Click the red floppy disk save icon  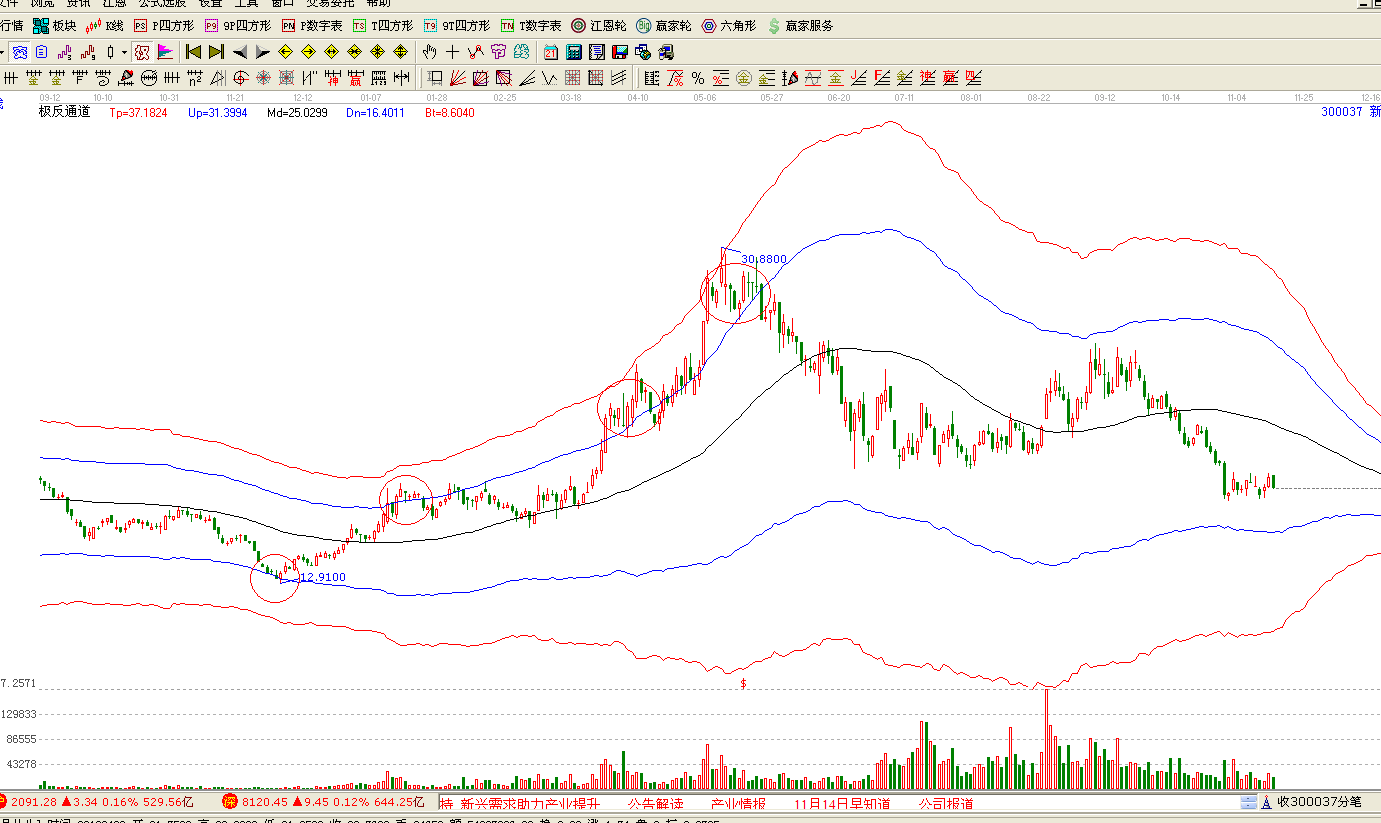coord(620,52)
